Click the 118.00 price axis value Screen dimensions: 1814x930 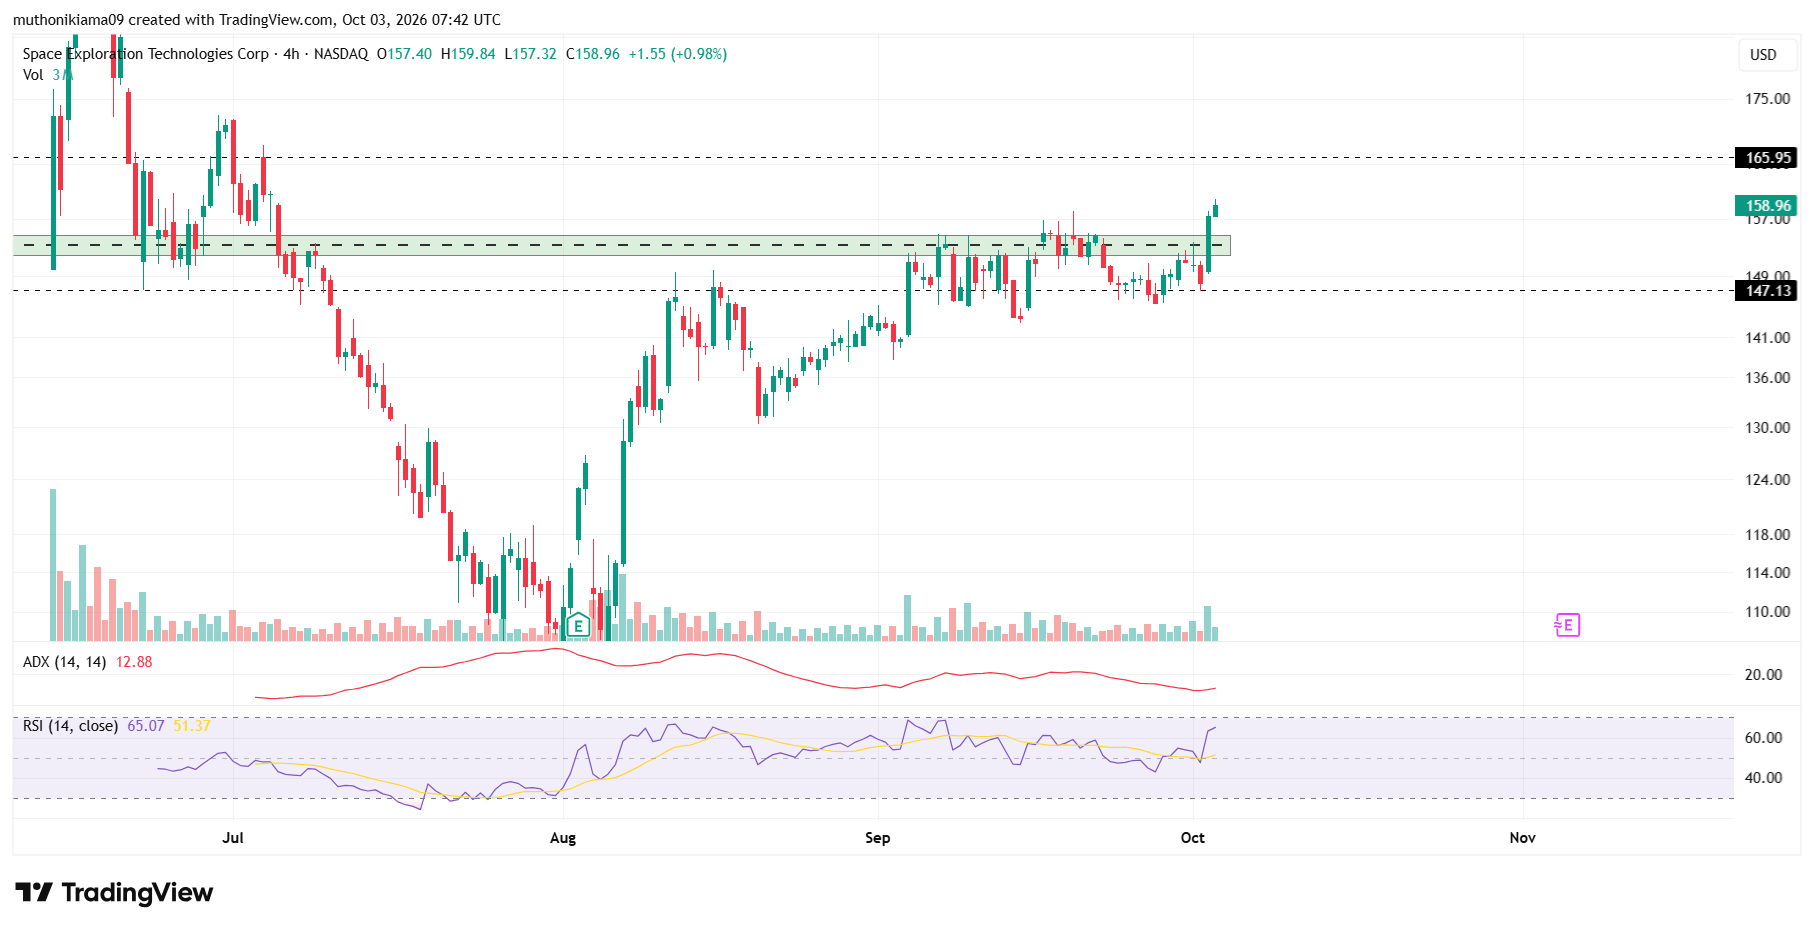[x=1767, y=534]
